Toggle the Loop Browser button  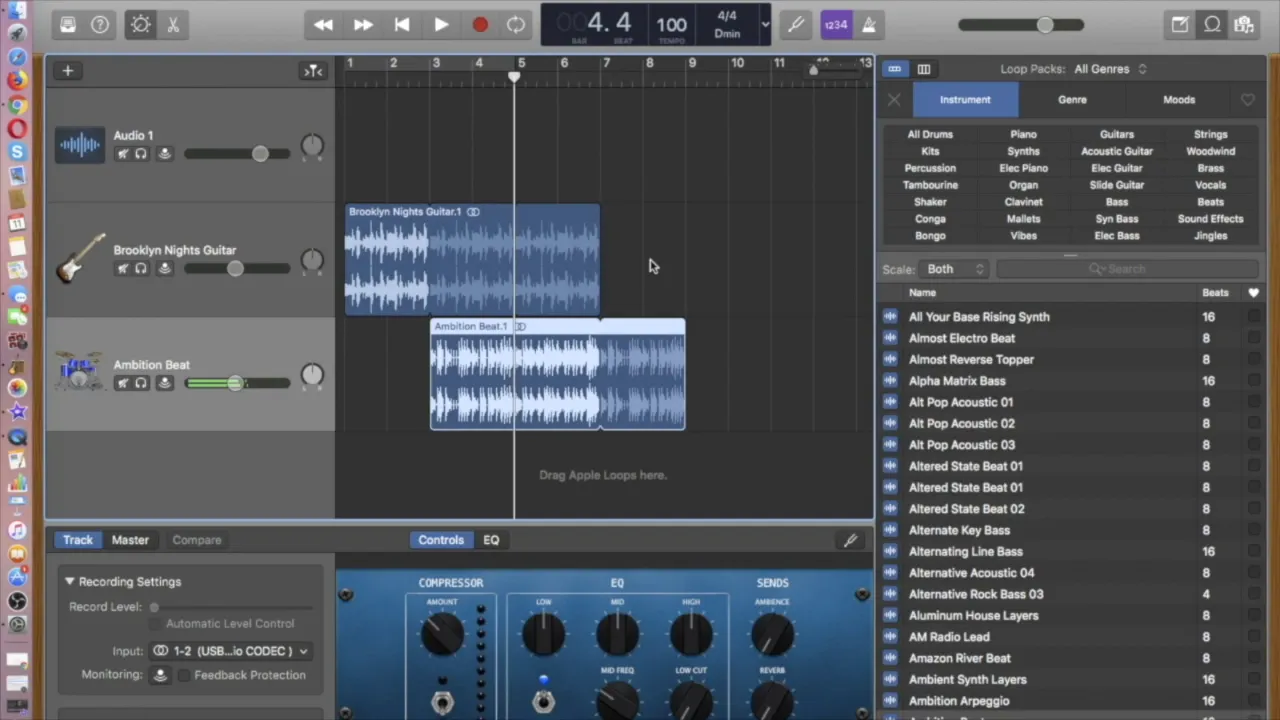(x=1212, y=25)
